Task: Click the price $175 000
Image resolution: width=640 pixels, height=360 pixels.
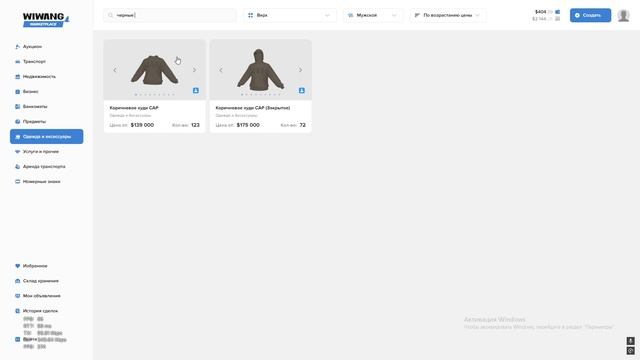Action: click(x=248, y=125)
